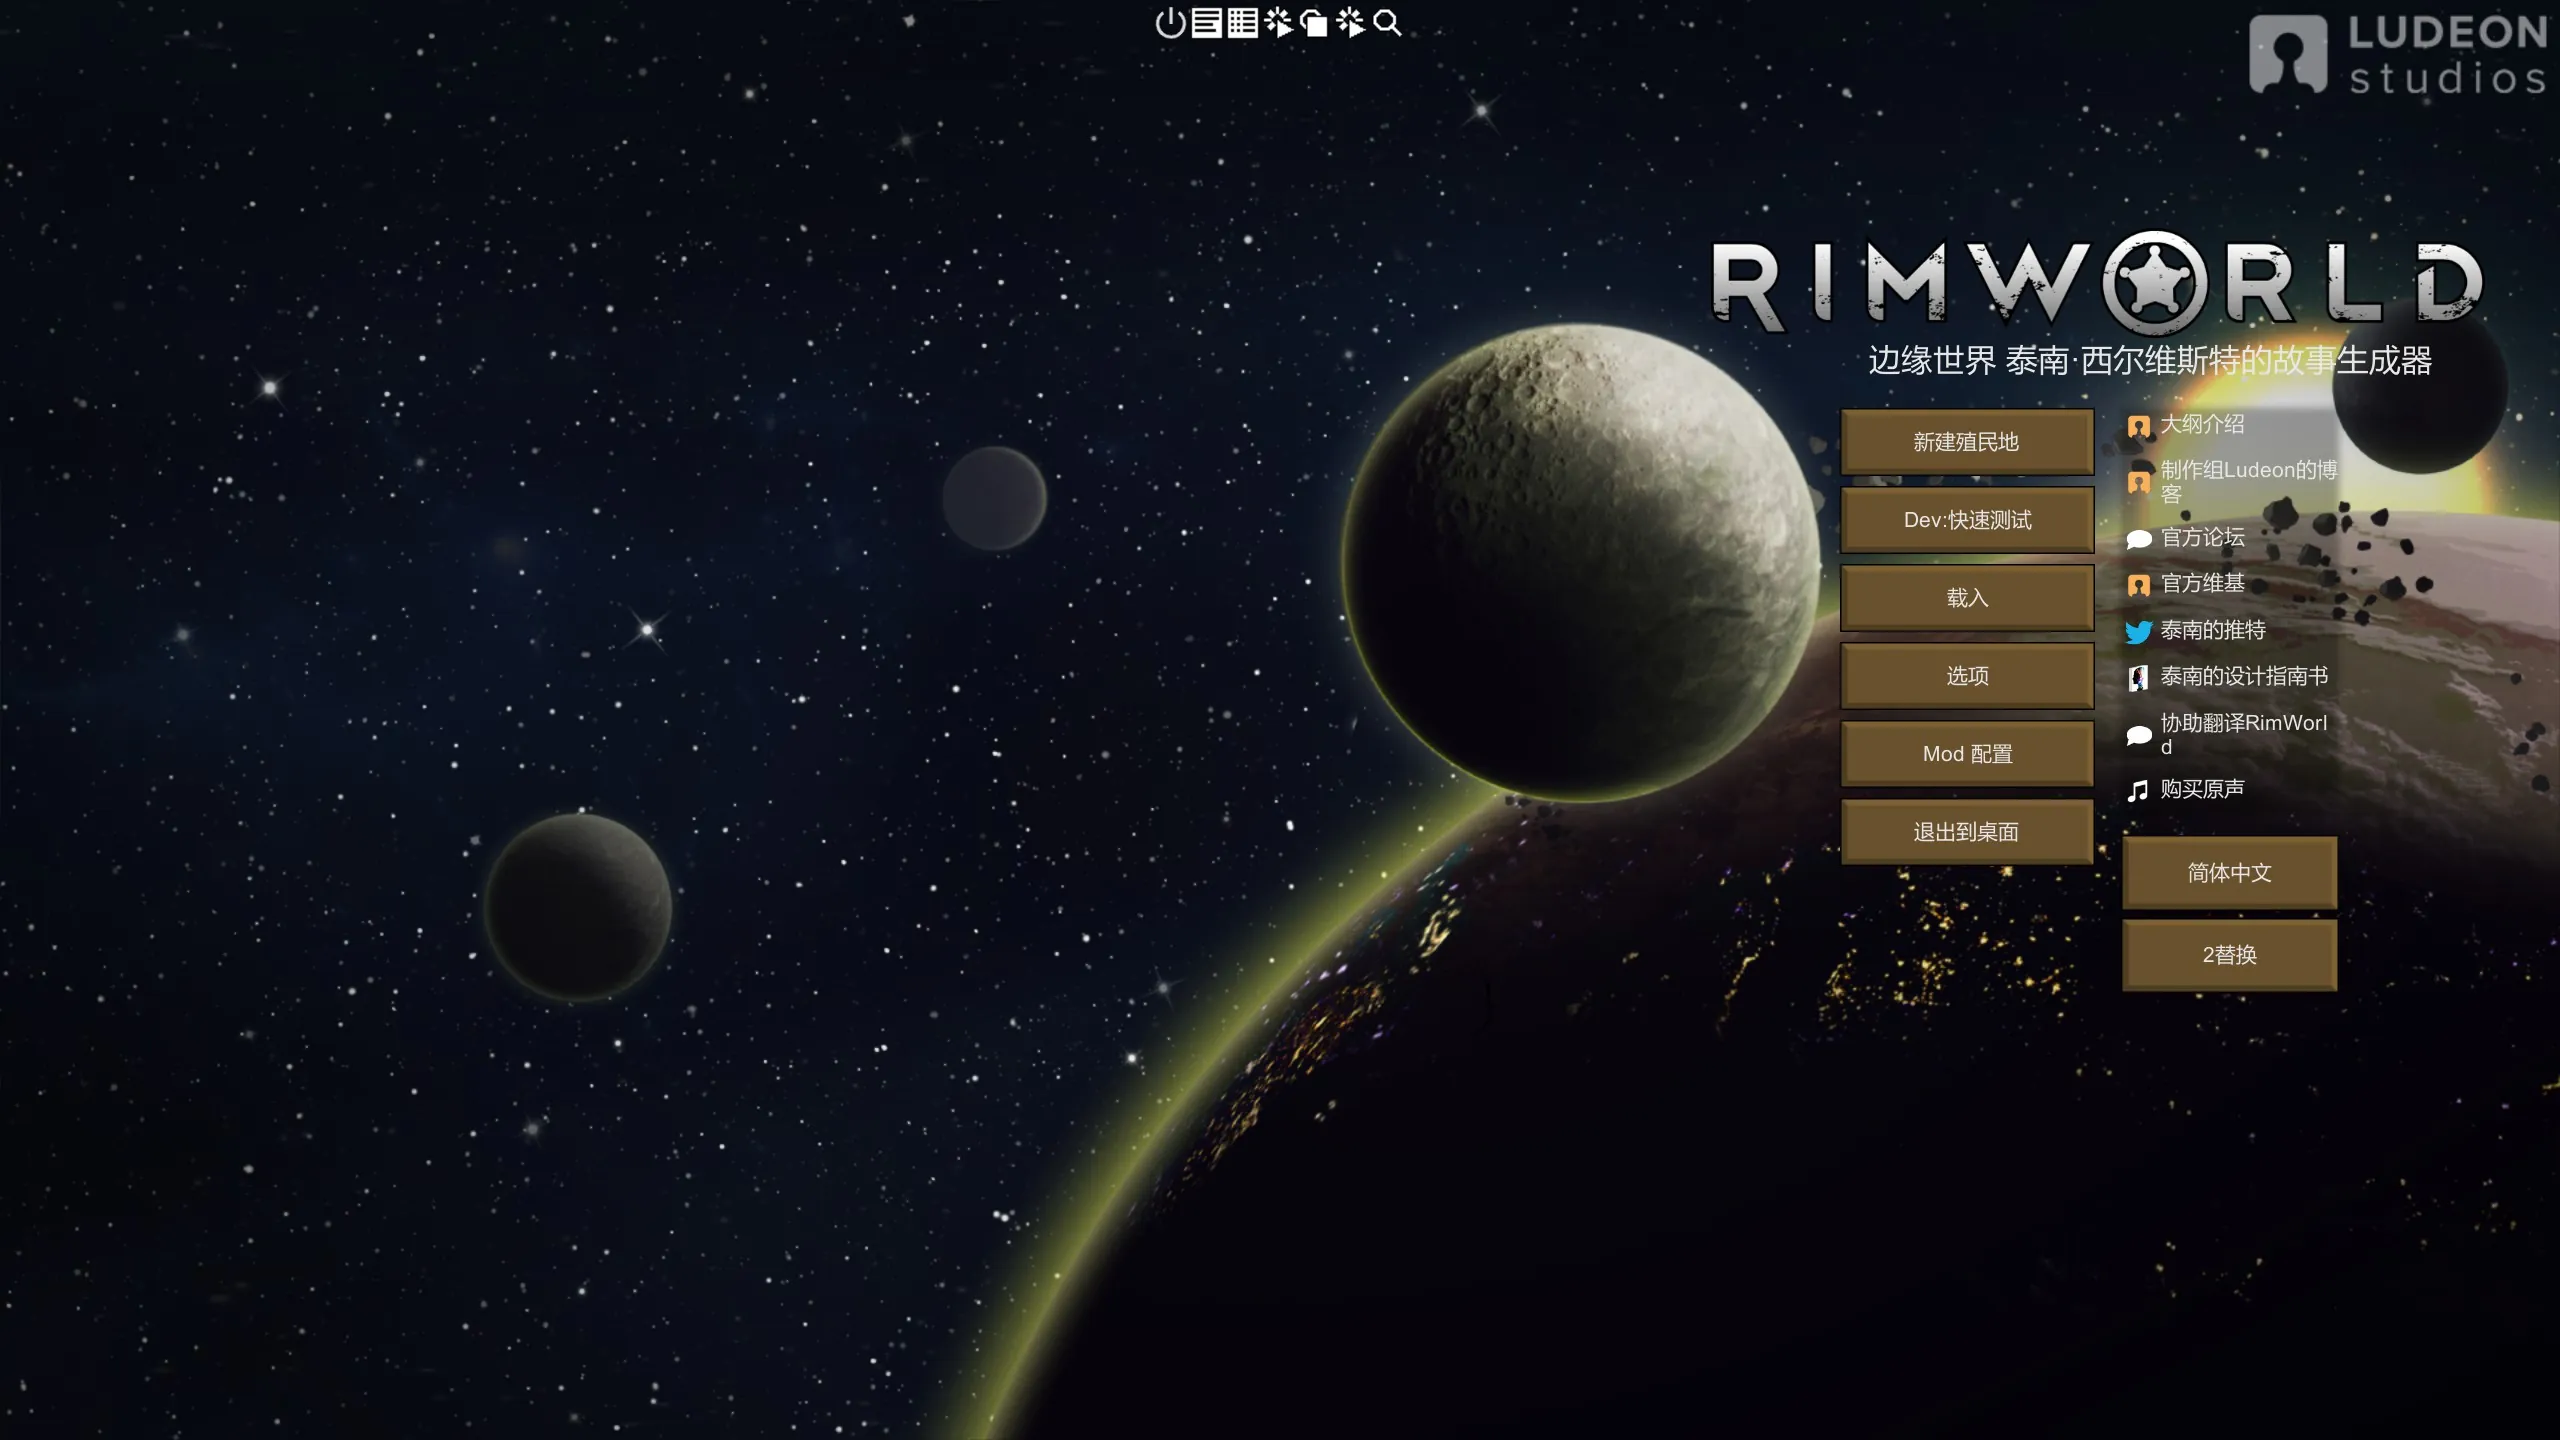Click the music note icon for soundtrack
Screen dimensions: 2560x1440
[2138, 791]
